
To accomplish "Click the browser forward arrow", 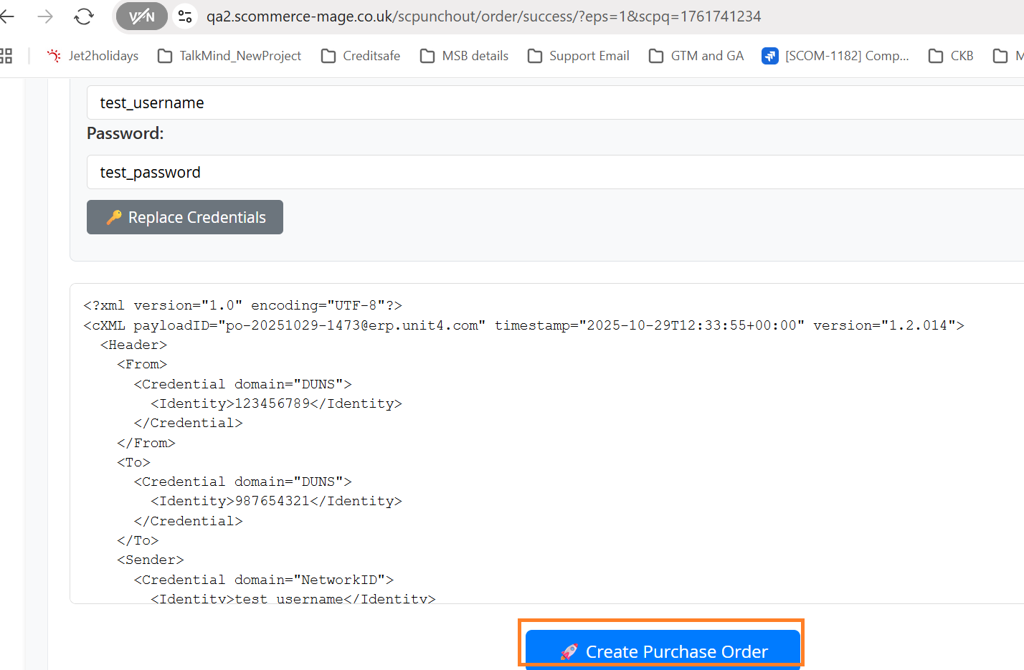I will coord(45,16).
